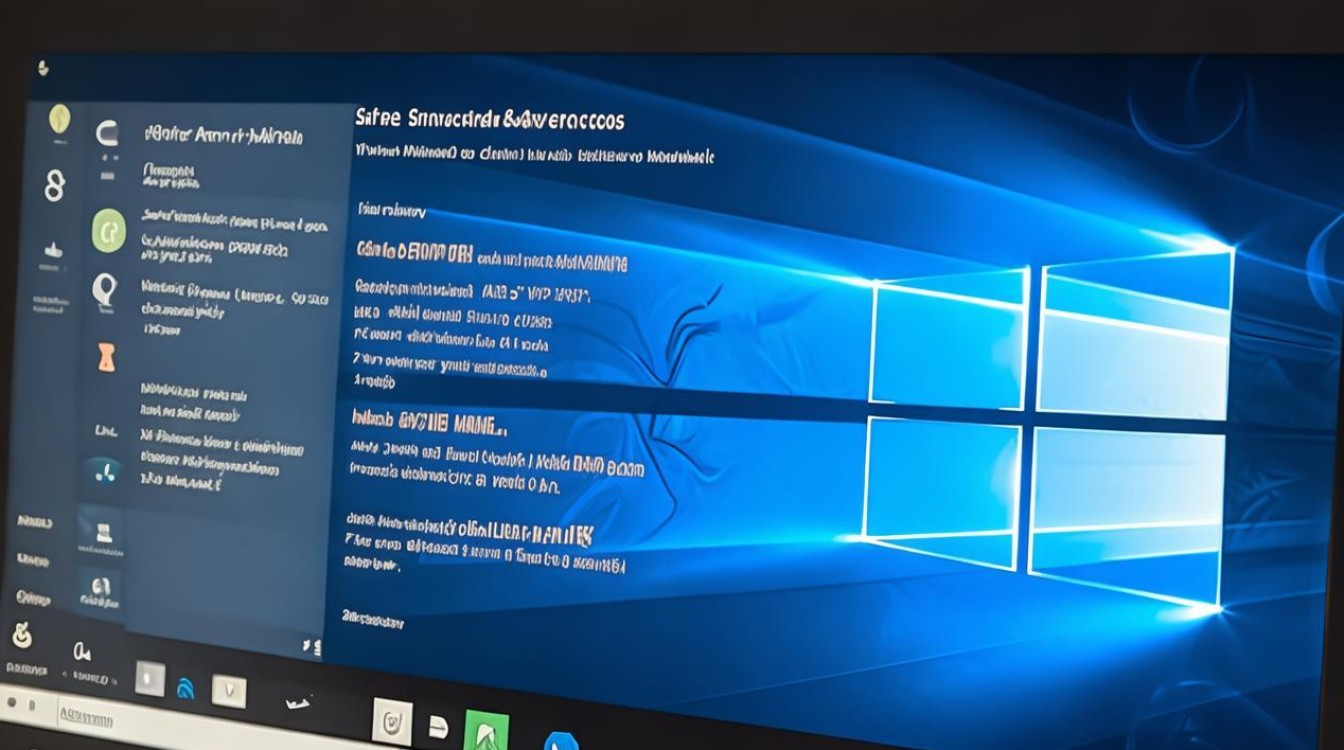Click the white C-shaped icon atop list

coord(107,134)
